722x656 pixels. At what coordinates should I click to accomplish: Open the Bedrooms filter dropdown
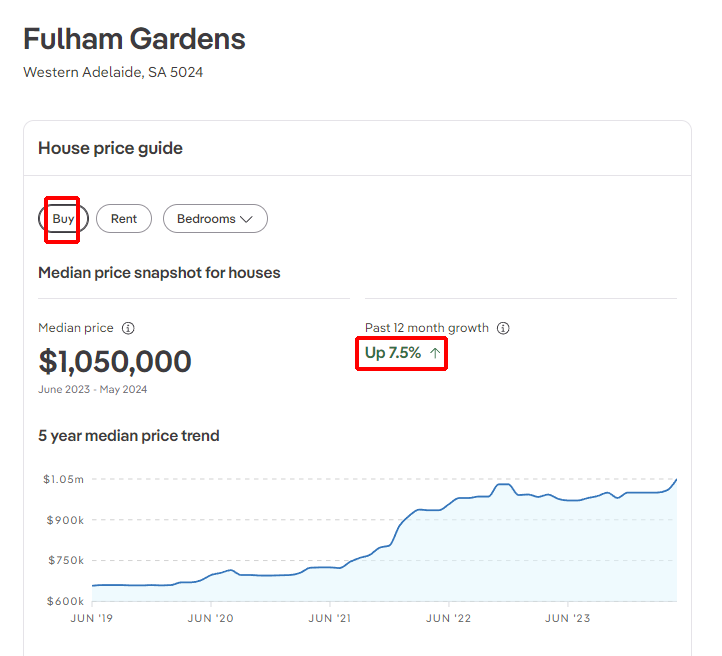click(215, 219)
